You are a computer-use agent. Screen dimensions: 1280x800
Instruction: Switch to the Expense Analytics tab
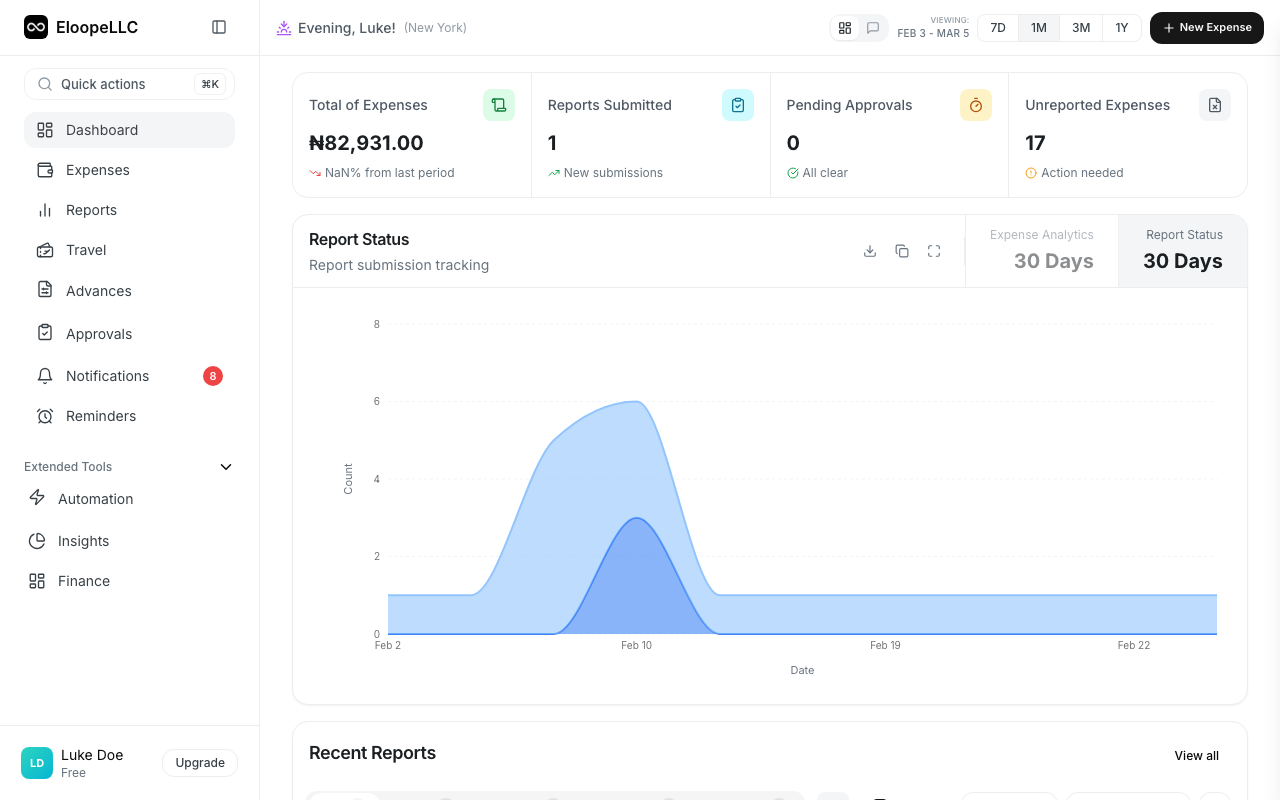[x=1041, y=251]
